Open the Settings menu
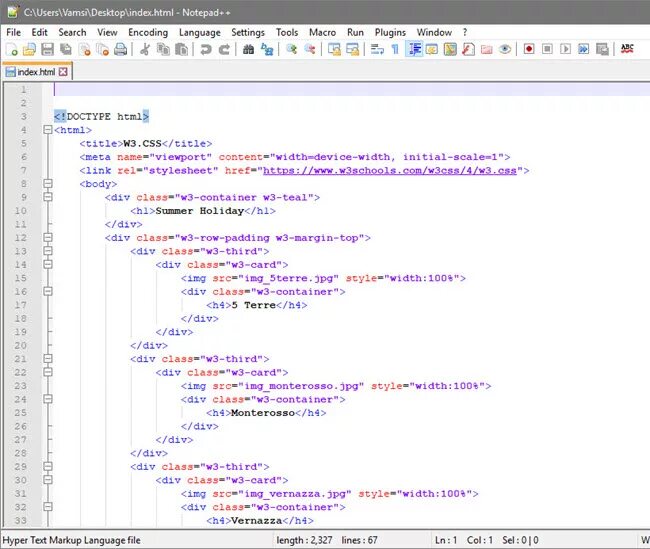Screen dimensions: 650x549 click(x=248, y=32)
